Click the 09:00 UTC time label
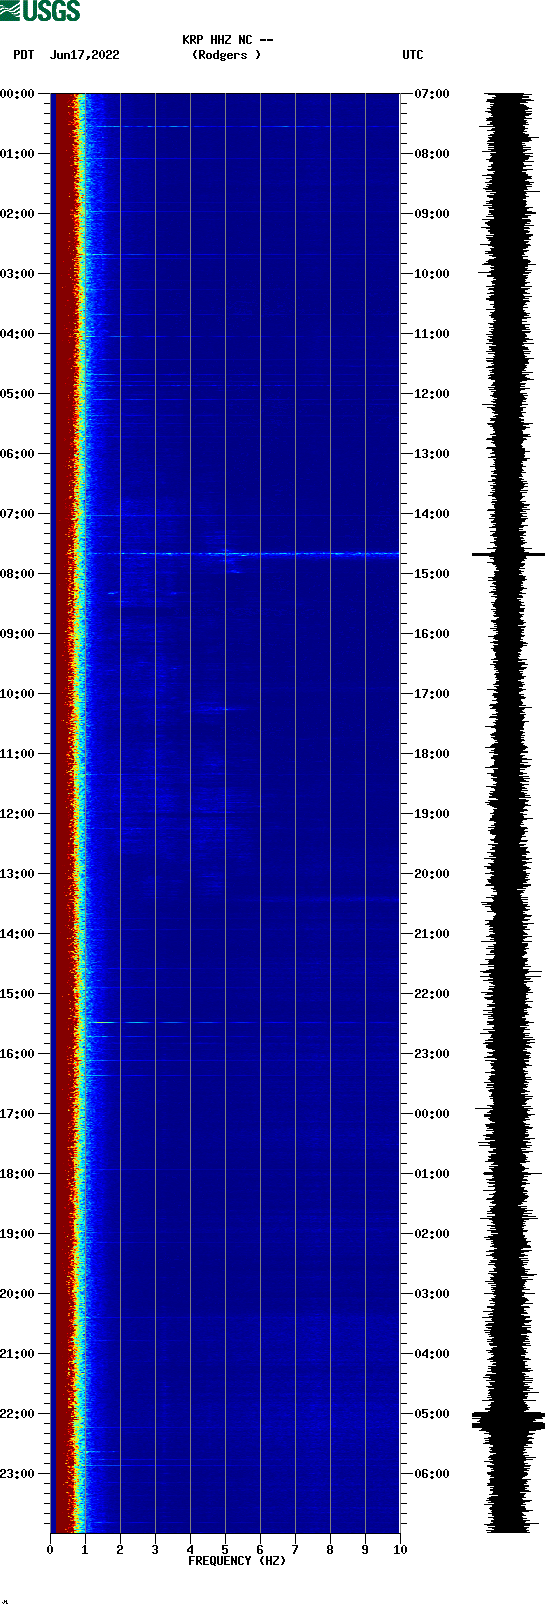552x1613 pixels. [x=432, y=214]
